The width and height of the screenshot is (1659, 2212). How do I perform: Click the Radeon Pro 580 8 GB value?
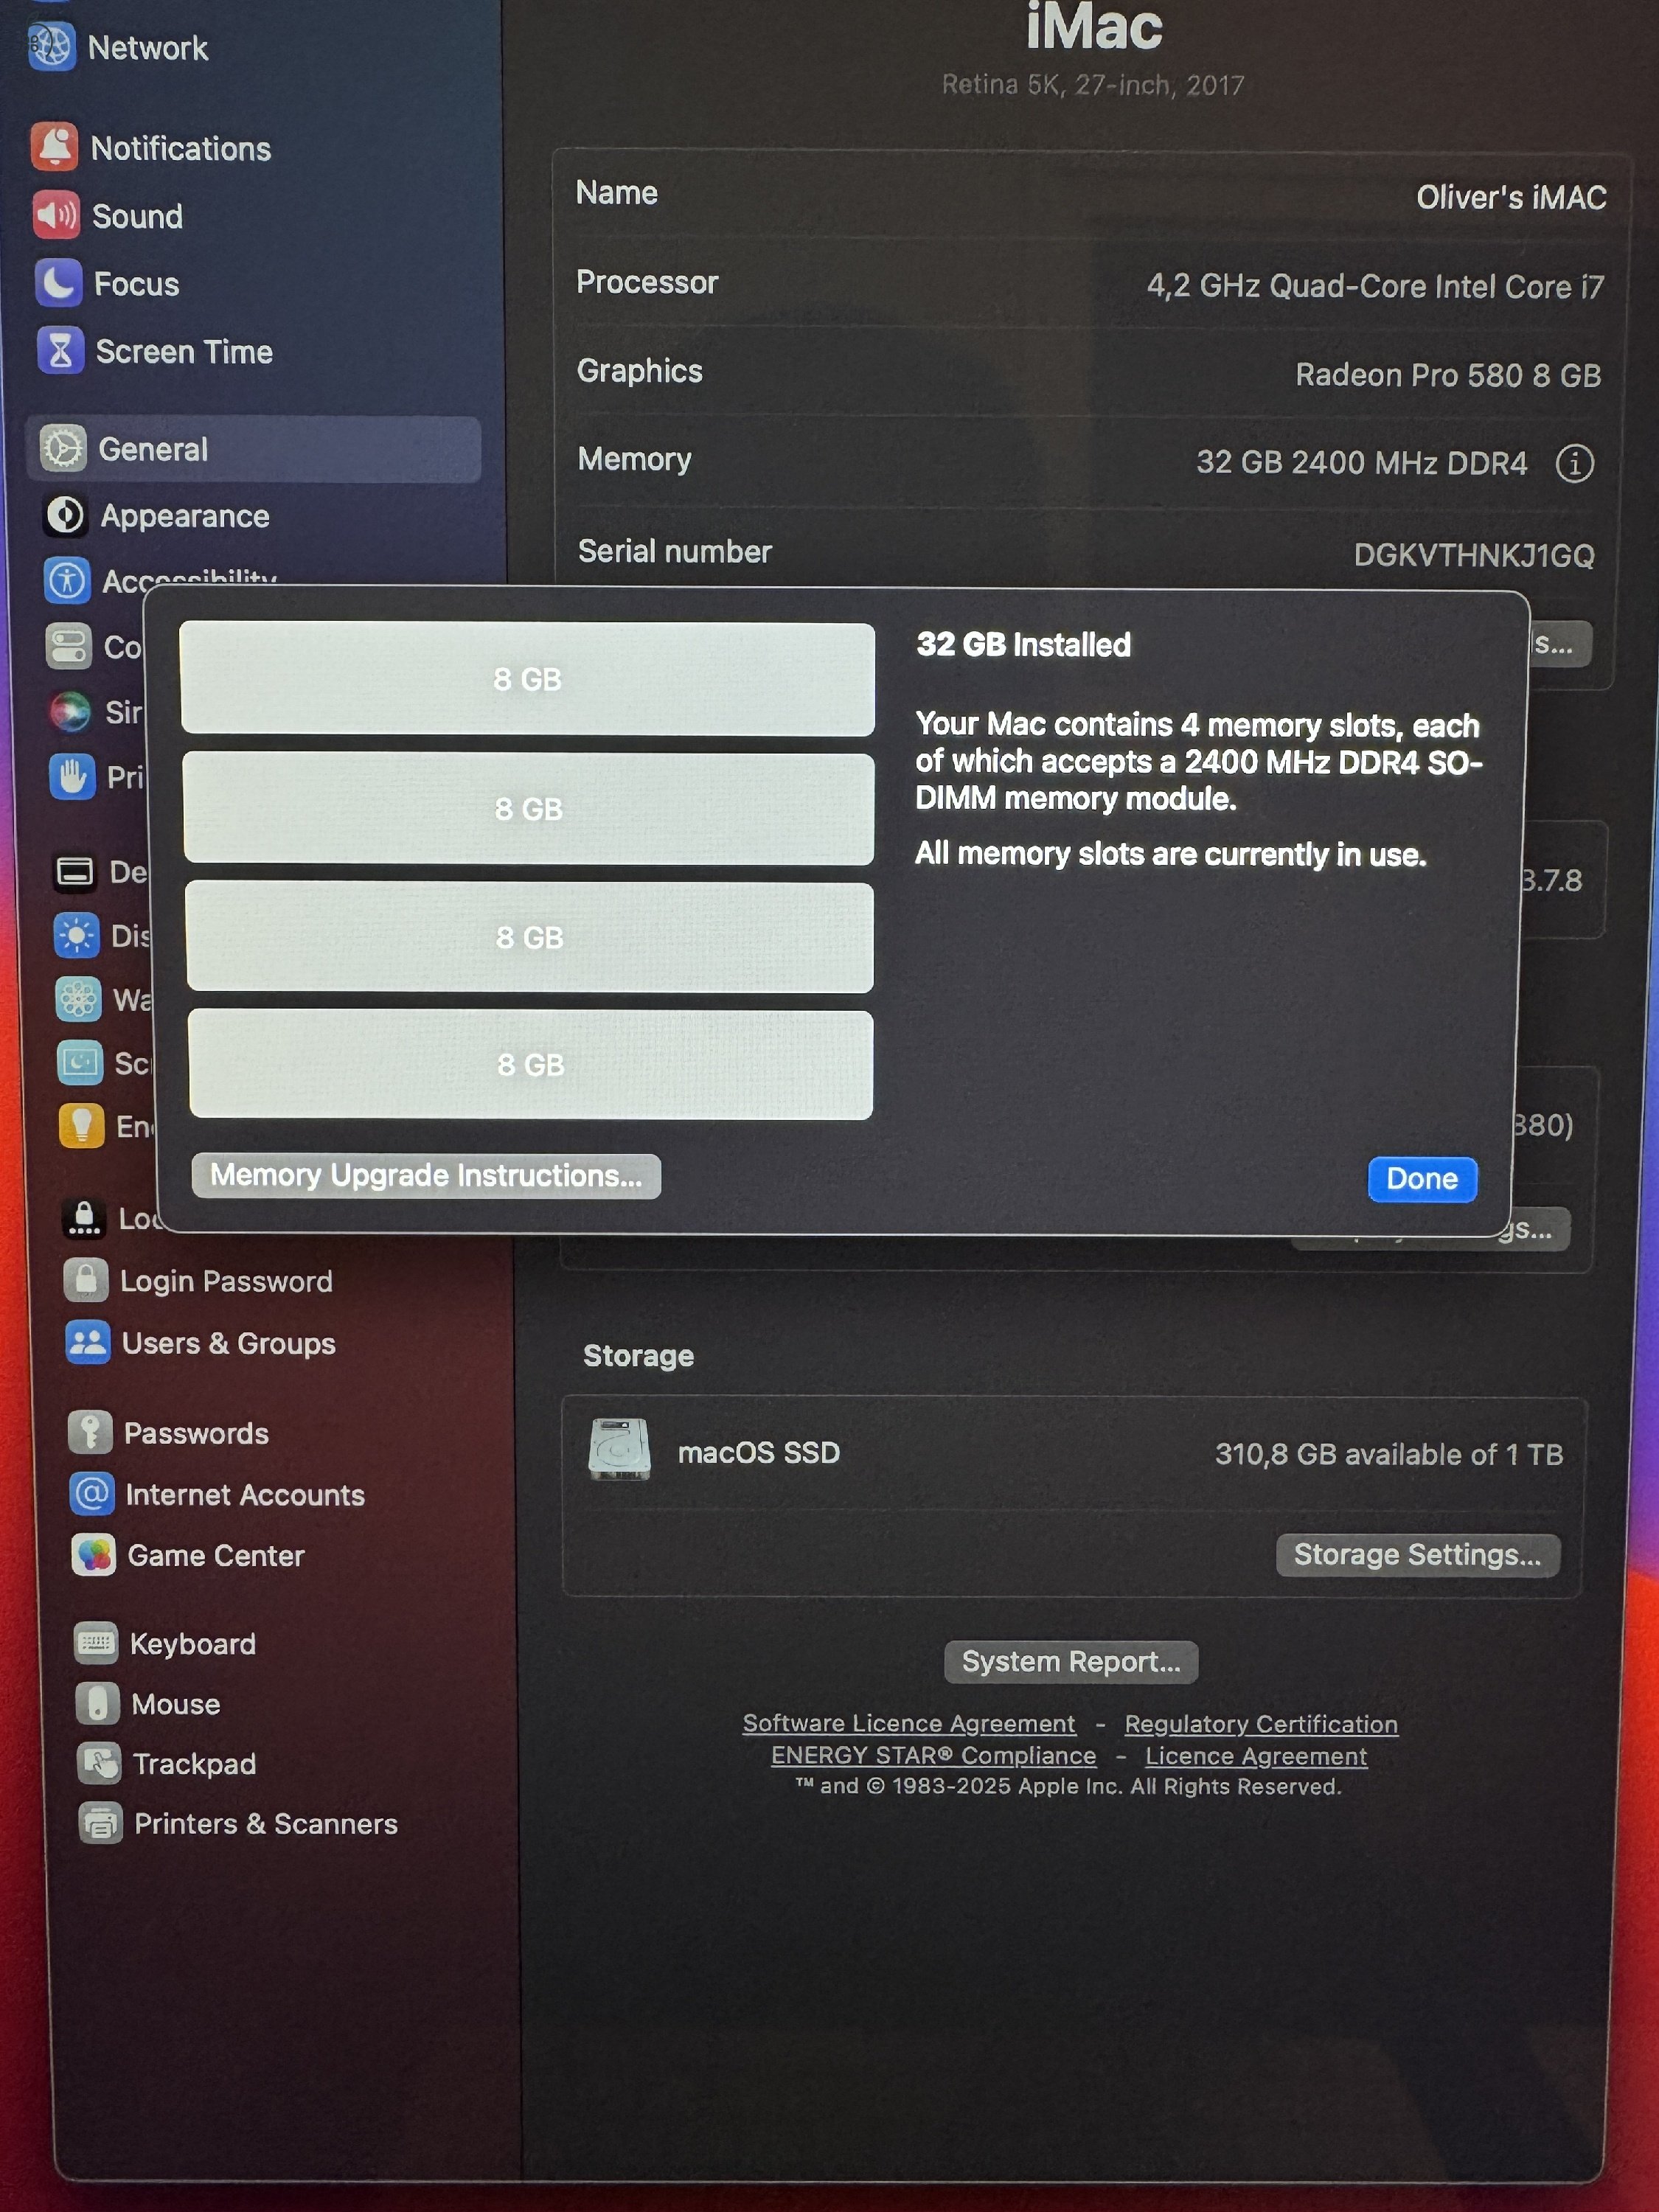[x=1448, y=375]
